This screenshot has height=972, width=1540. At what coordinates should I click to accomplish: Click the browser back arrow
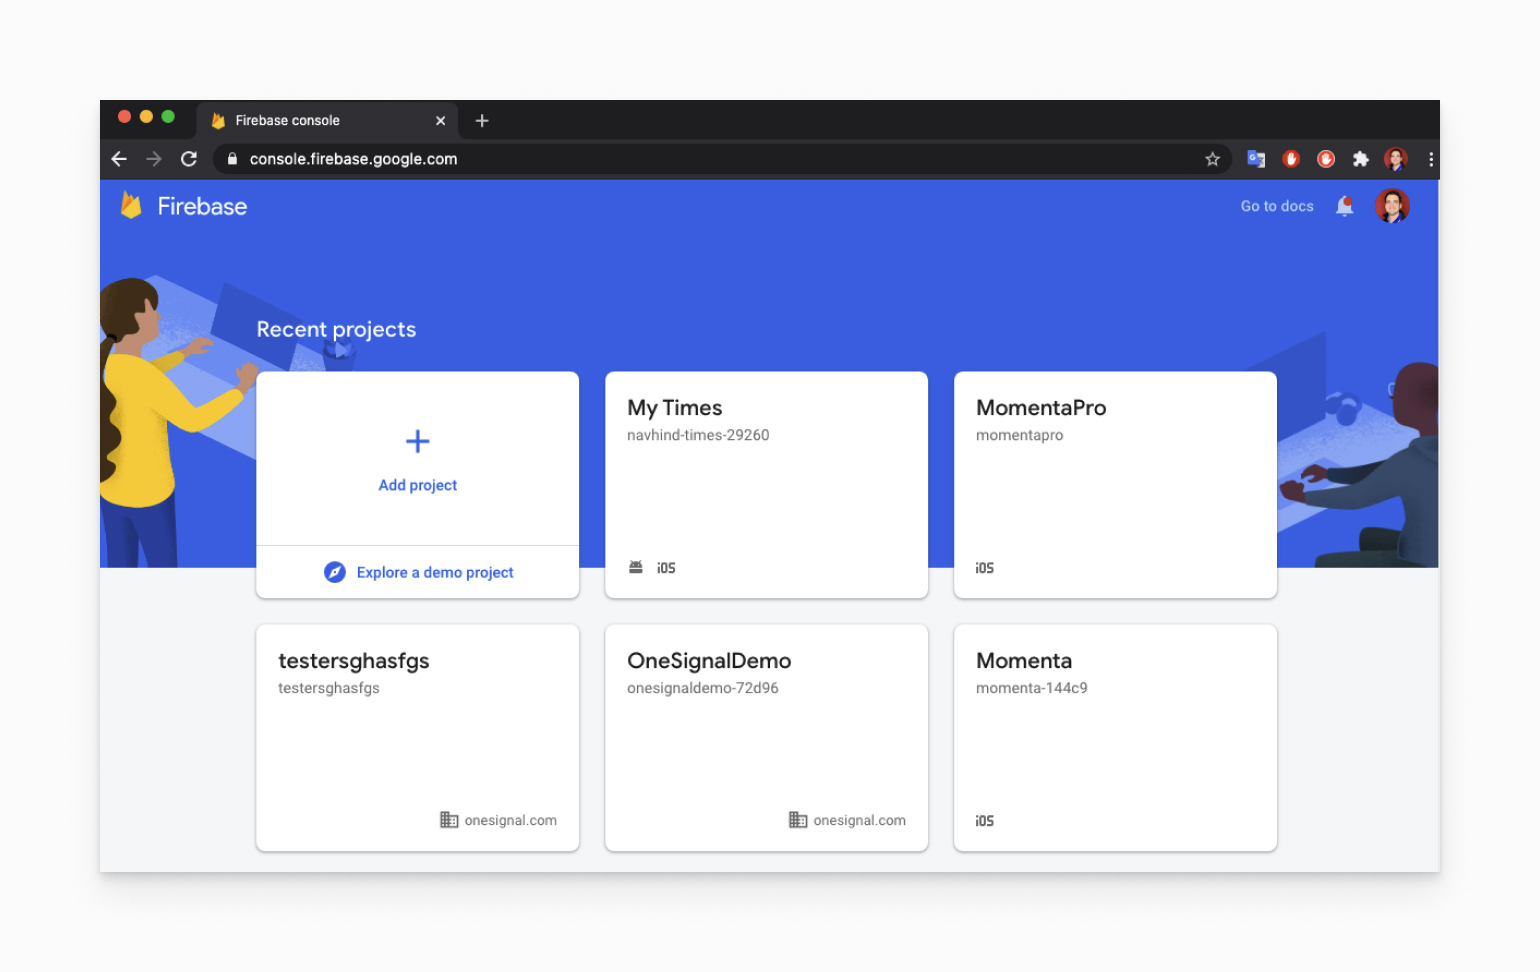point(119,159)
